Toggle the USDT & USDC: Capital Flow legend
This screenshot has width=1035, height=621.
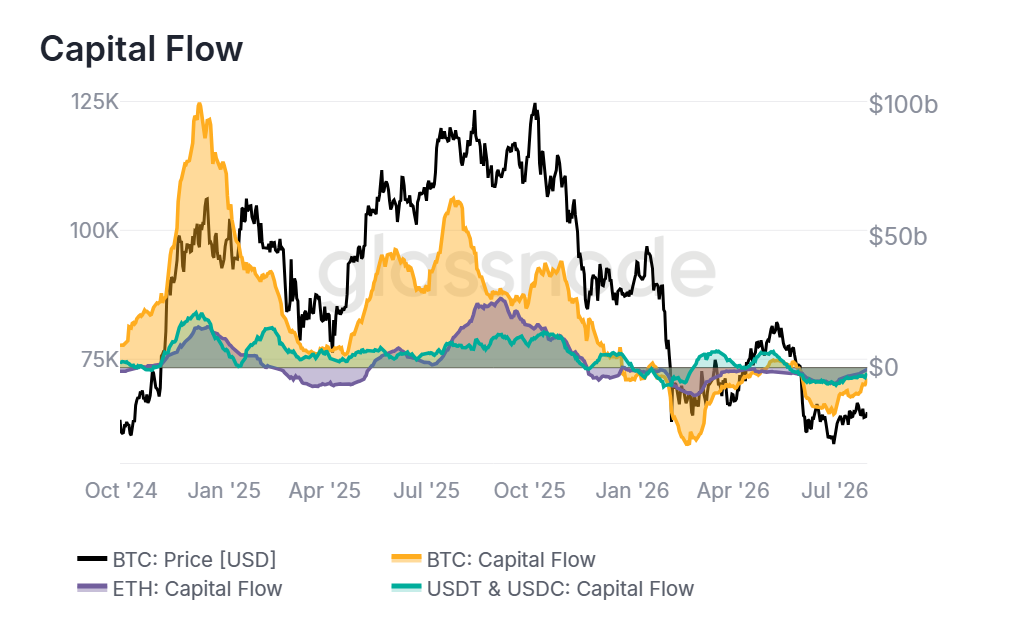pos(543,589)
